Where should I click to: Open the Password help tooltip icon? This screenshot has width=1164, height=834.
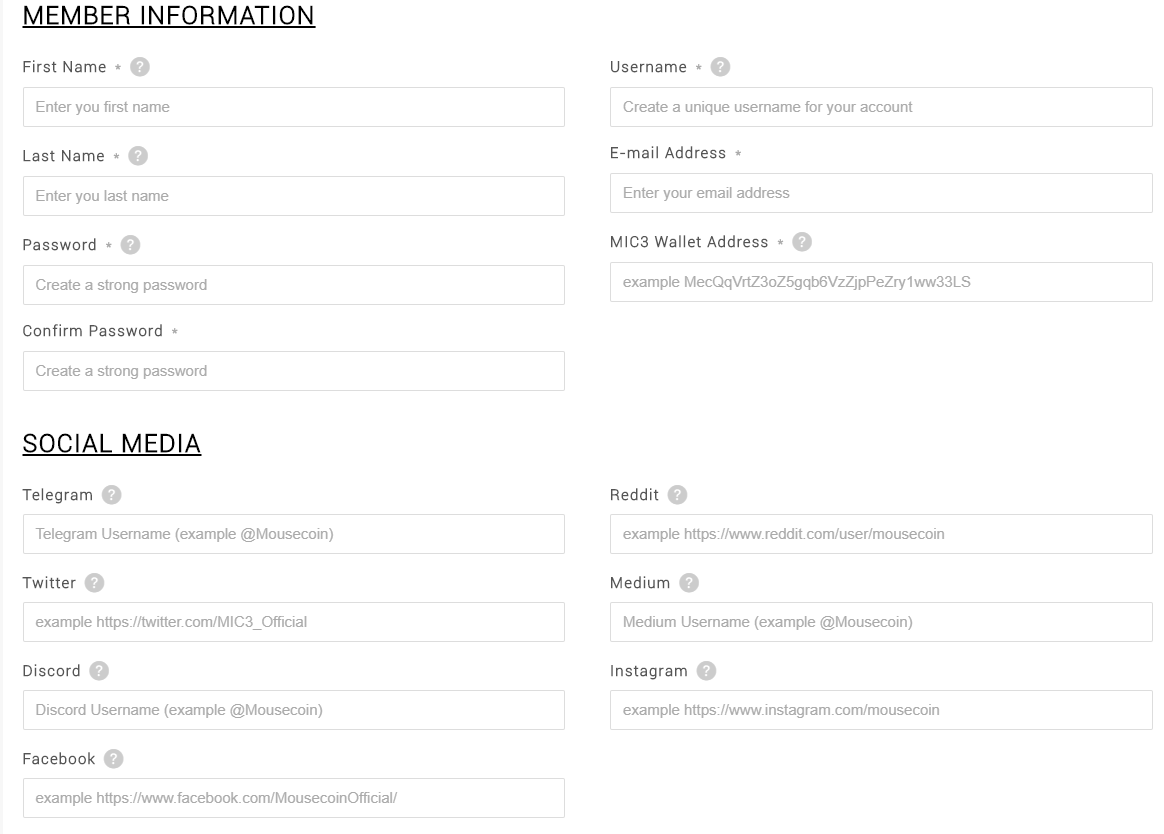click(x=130, y=245)
